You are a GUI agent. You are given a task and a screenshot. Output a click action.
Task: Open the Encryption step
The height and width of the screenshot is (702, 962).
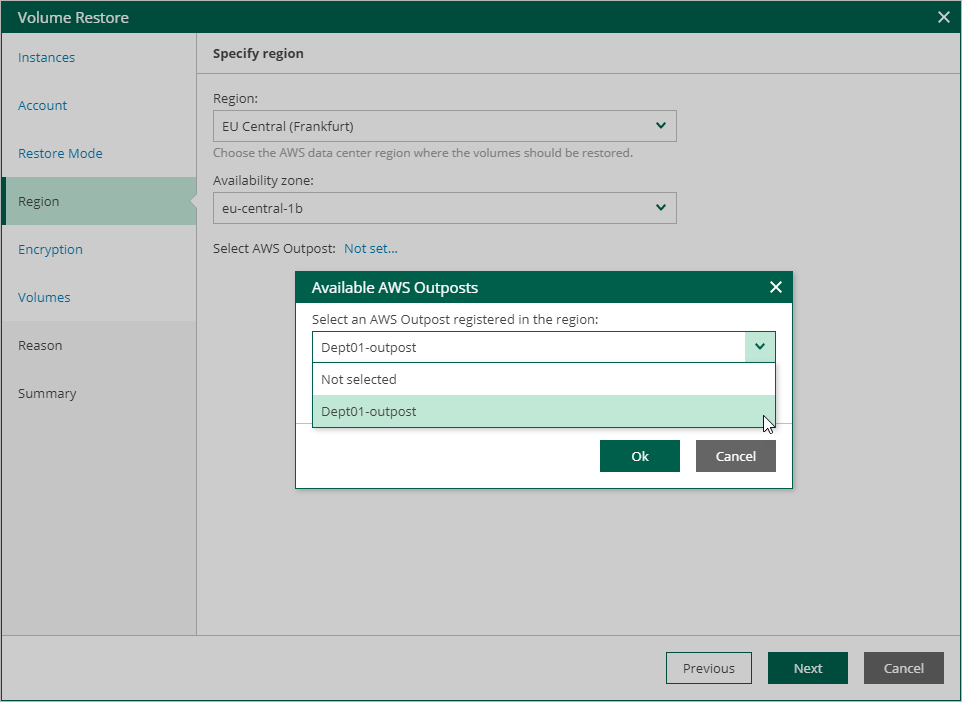(x=50, y=249)
